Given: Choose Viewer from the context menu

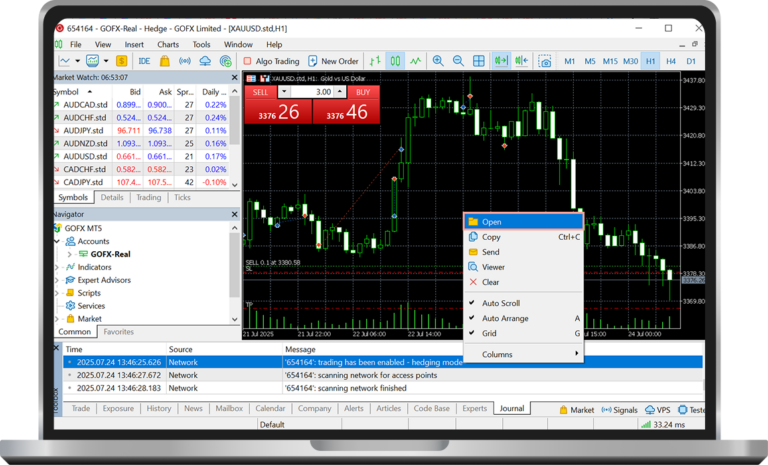Looking at the screenshot, I should 523,267.
